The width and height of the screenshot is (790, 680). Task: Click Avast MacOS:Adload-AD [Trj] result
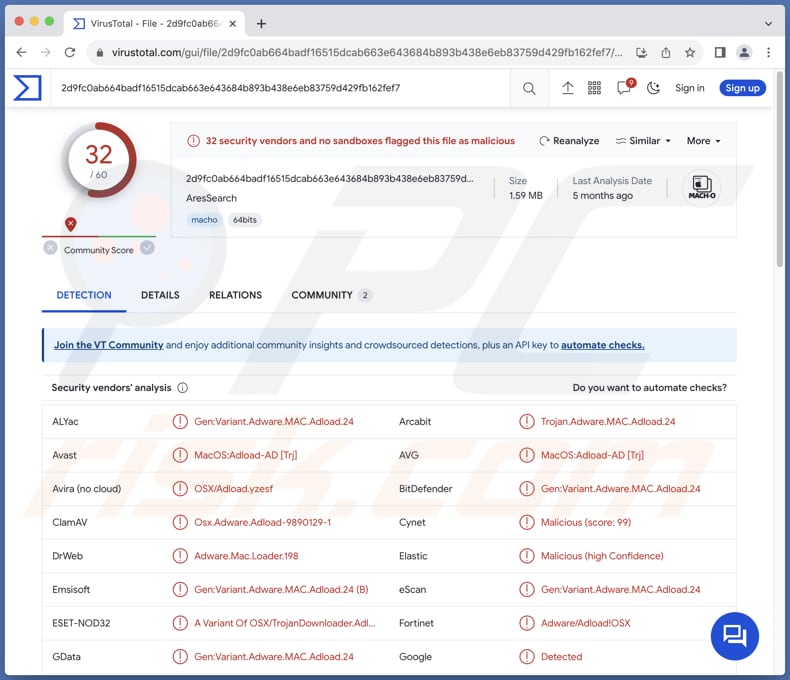pos(246,455)
